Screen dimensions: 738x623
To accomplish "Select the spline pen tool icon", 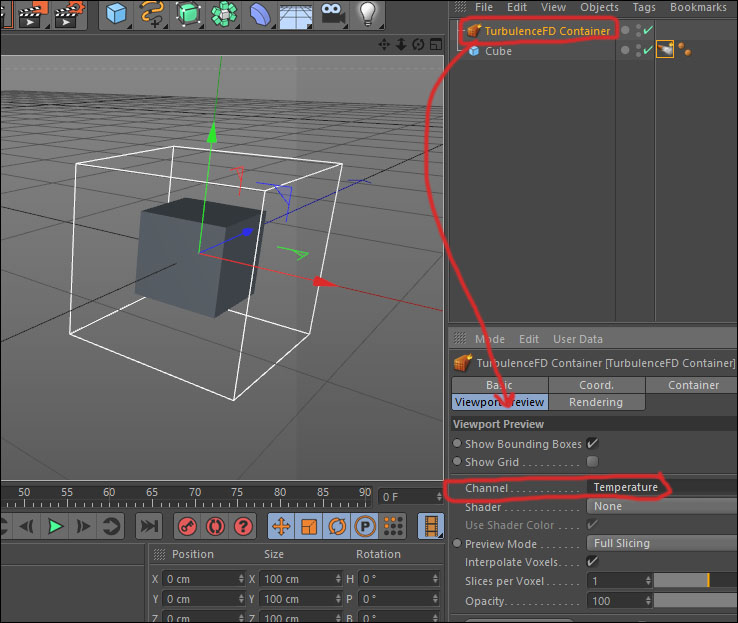I will pyautogui.click(x=152, y=14).
